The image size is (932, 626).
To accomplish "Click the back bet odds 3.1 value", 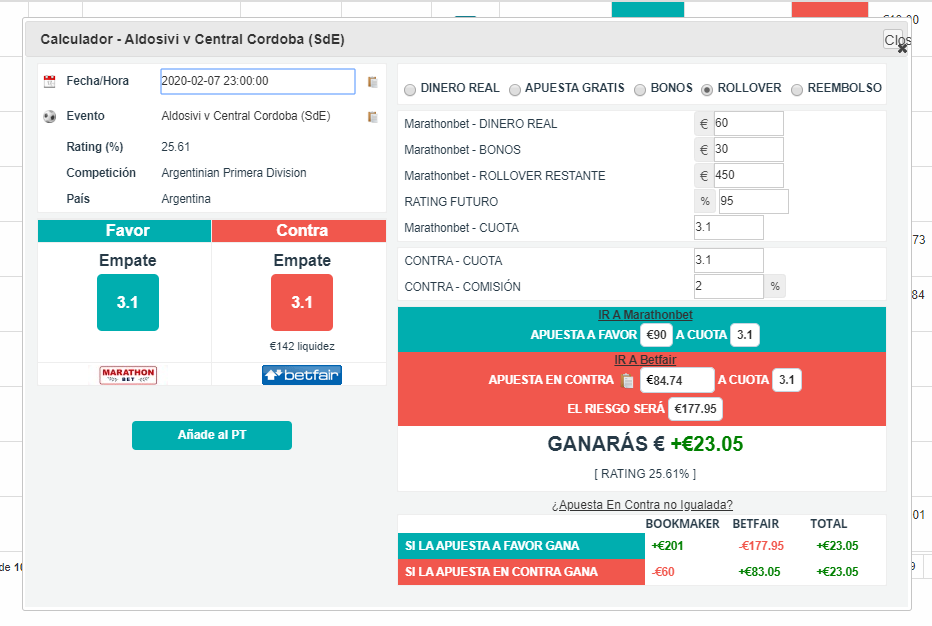I will pos(745,335).
